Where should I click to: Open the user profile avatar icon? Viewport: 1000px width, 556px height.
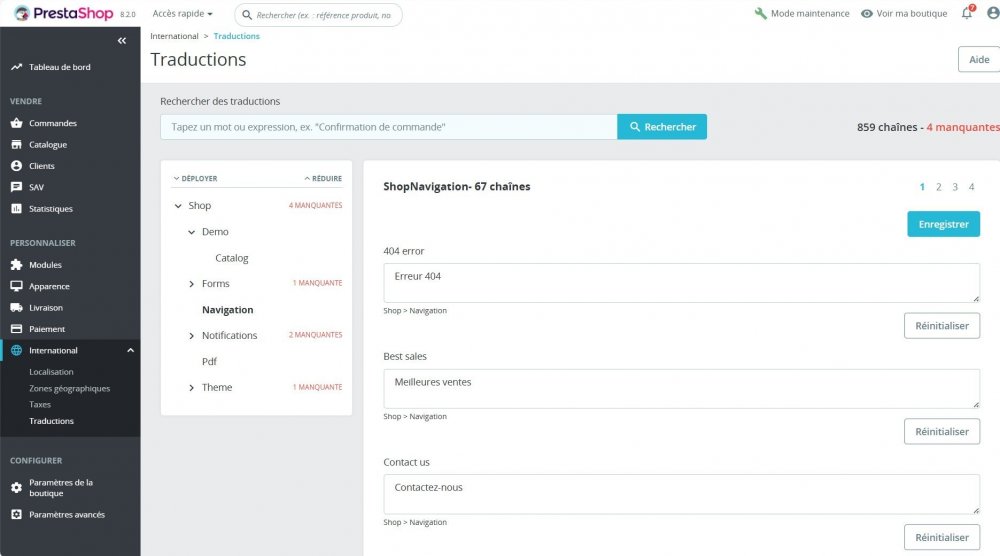[x=993, y=14]
